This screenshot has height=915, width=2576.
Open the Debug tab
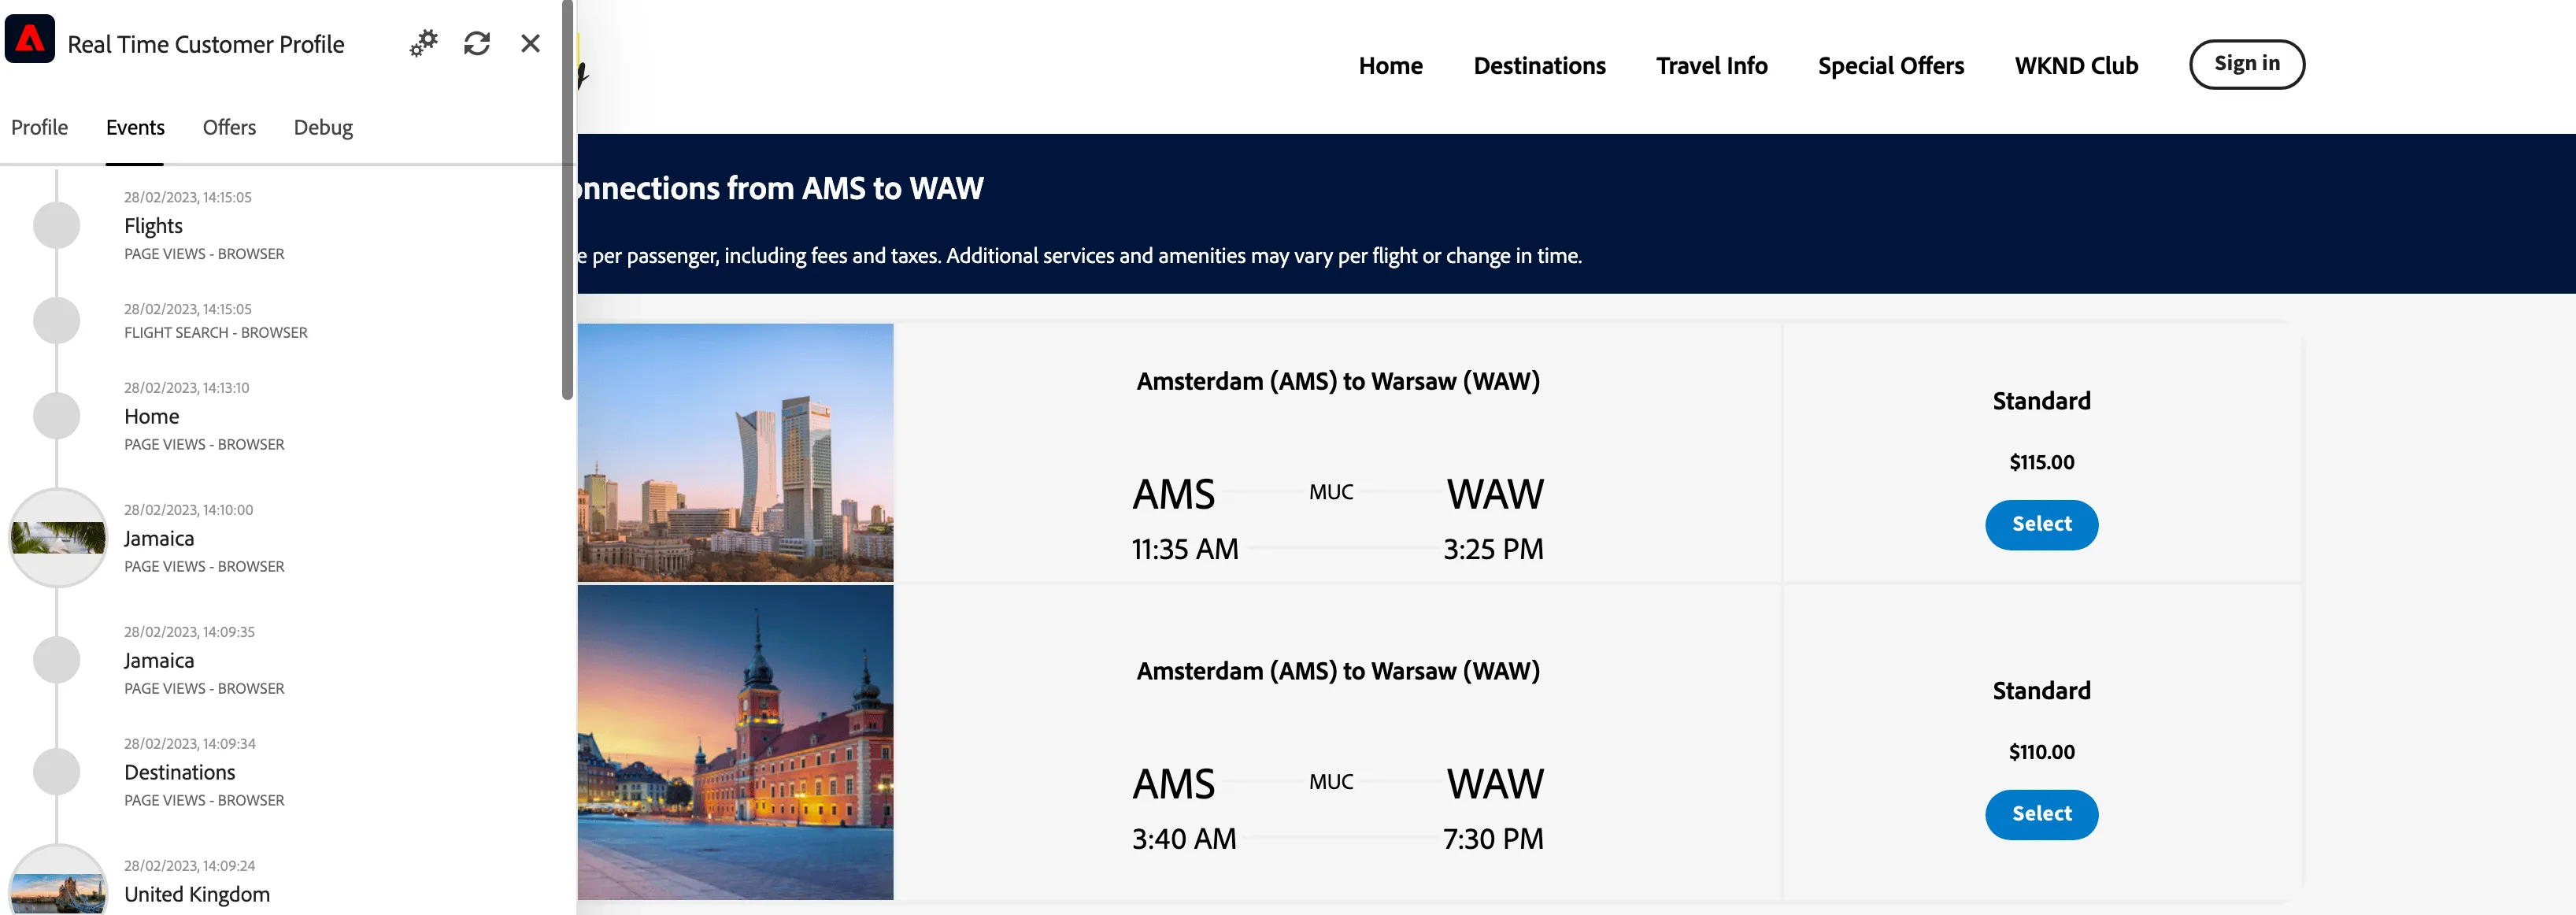(x=323, y=128)
